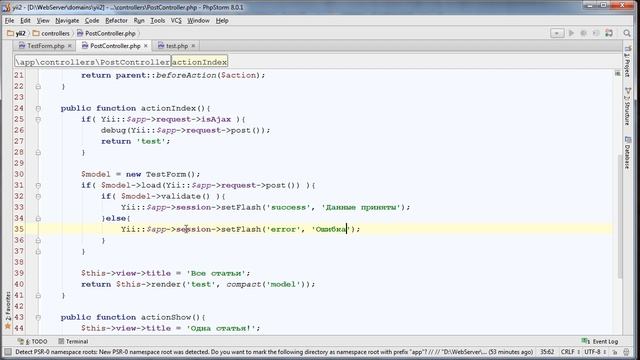Screen dimensions: 640x360
Task: Collapse actionShow function fold at line 43
Action: click(x=38, y=317)
